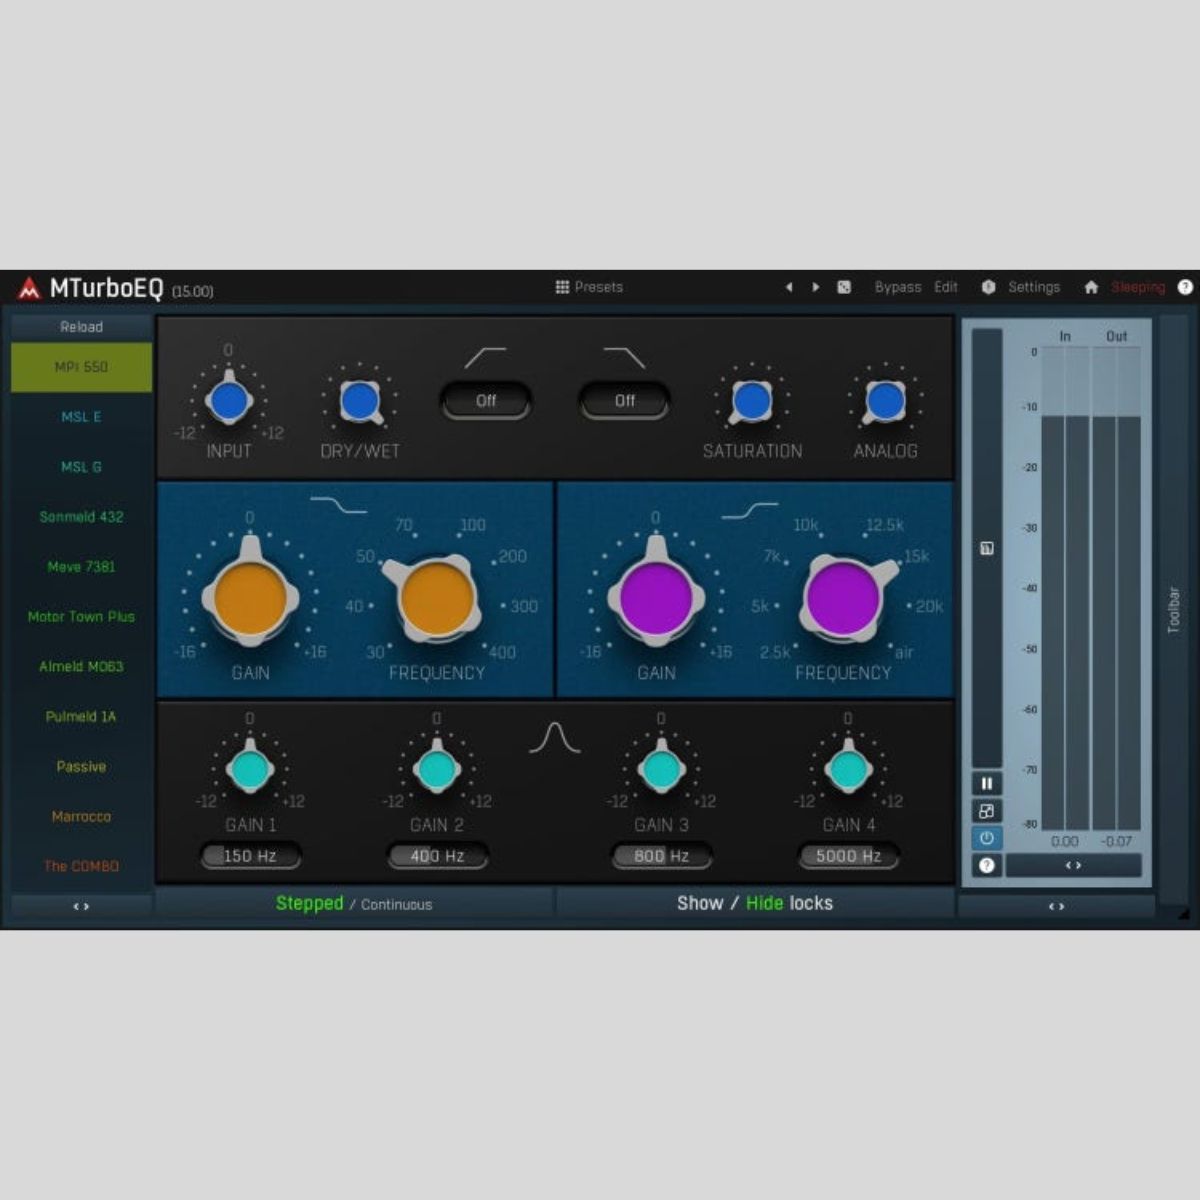The image size is (1200, 1200).
Task: Click the orange low-shelf GAIN knob
Action: [250, 598]
